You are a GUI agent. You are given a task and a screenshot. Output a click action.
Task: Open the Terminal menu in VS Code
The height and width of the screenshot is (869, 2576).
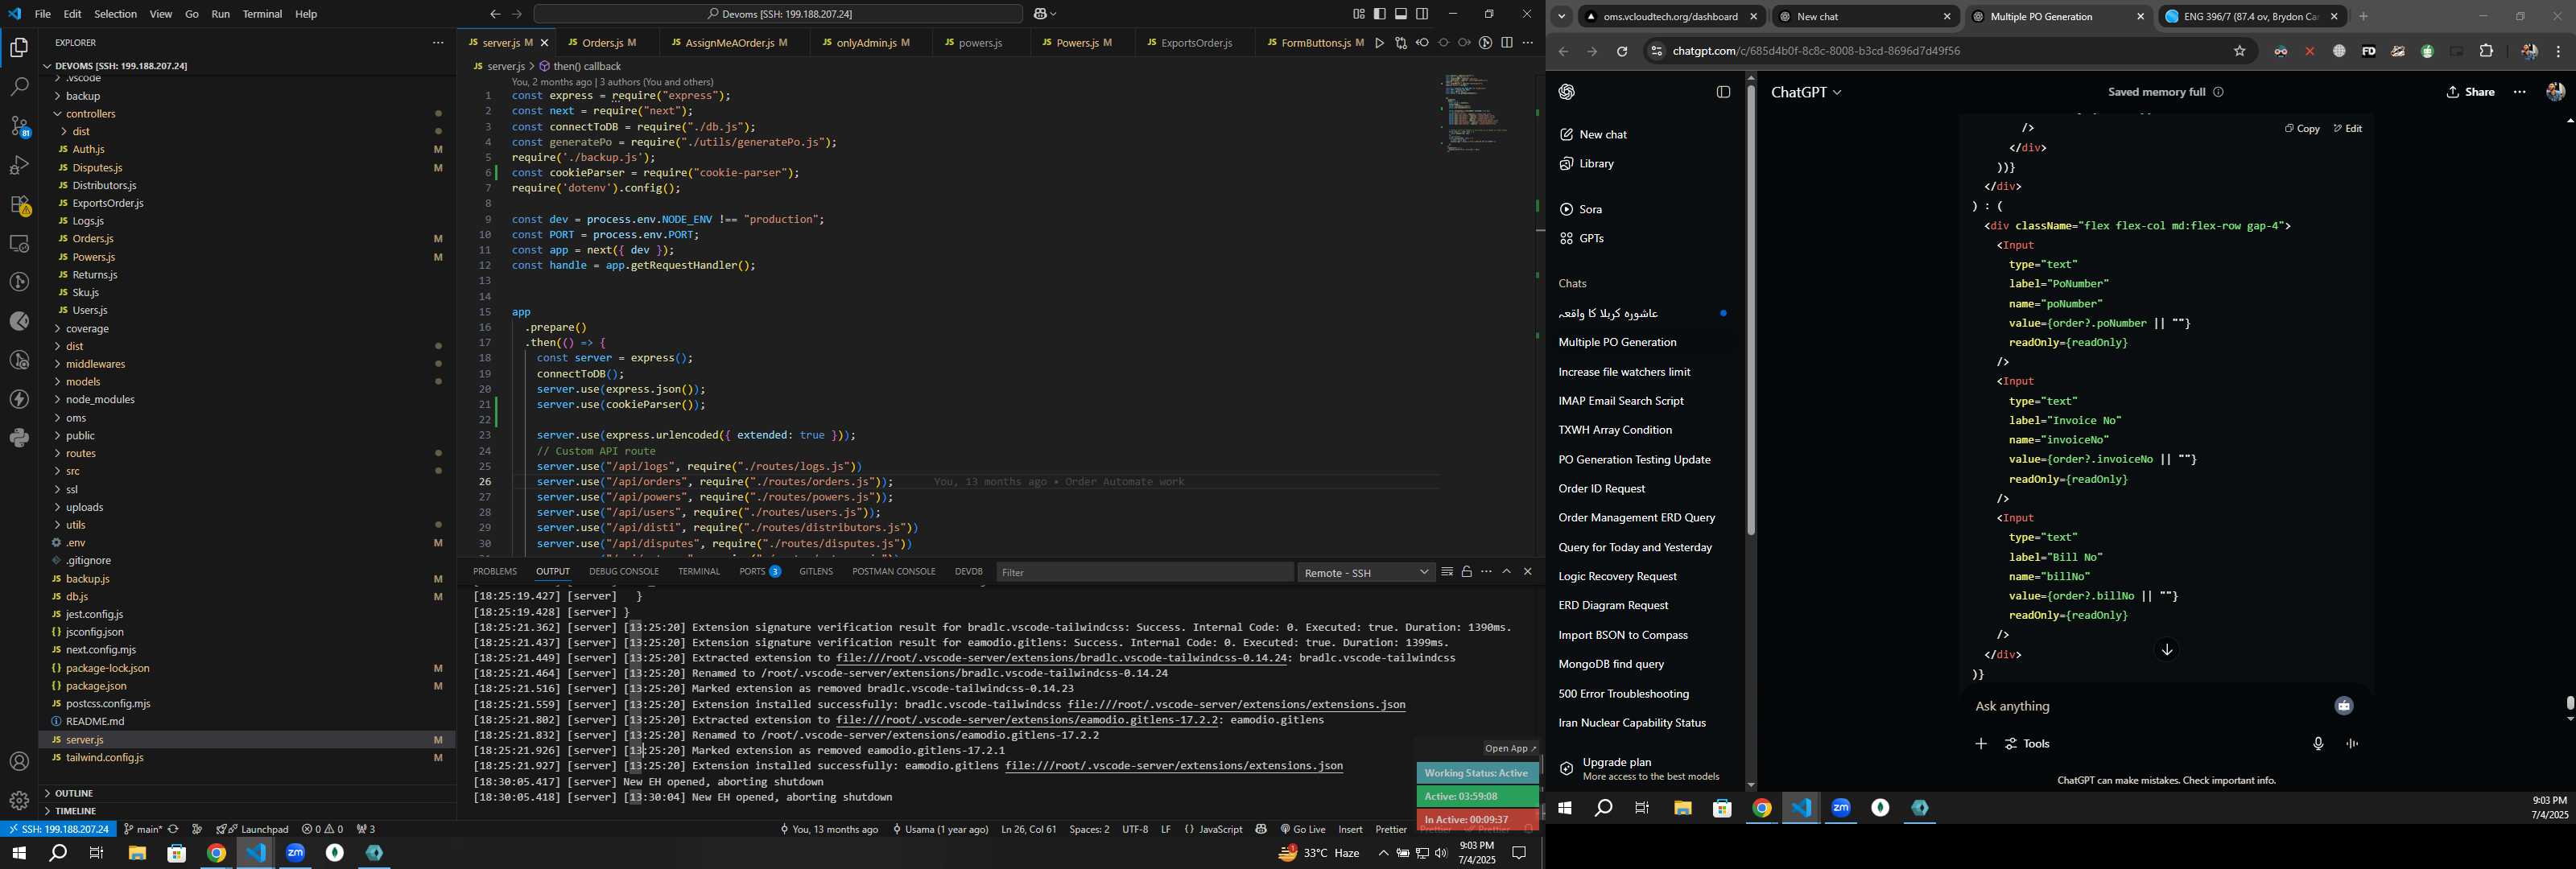pos(262,14)
